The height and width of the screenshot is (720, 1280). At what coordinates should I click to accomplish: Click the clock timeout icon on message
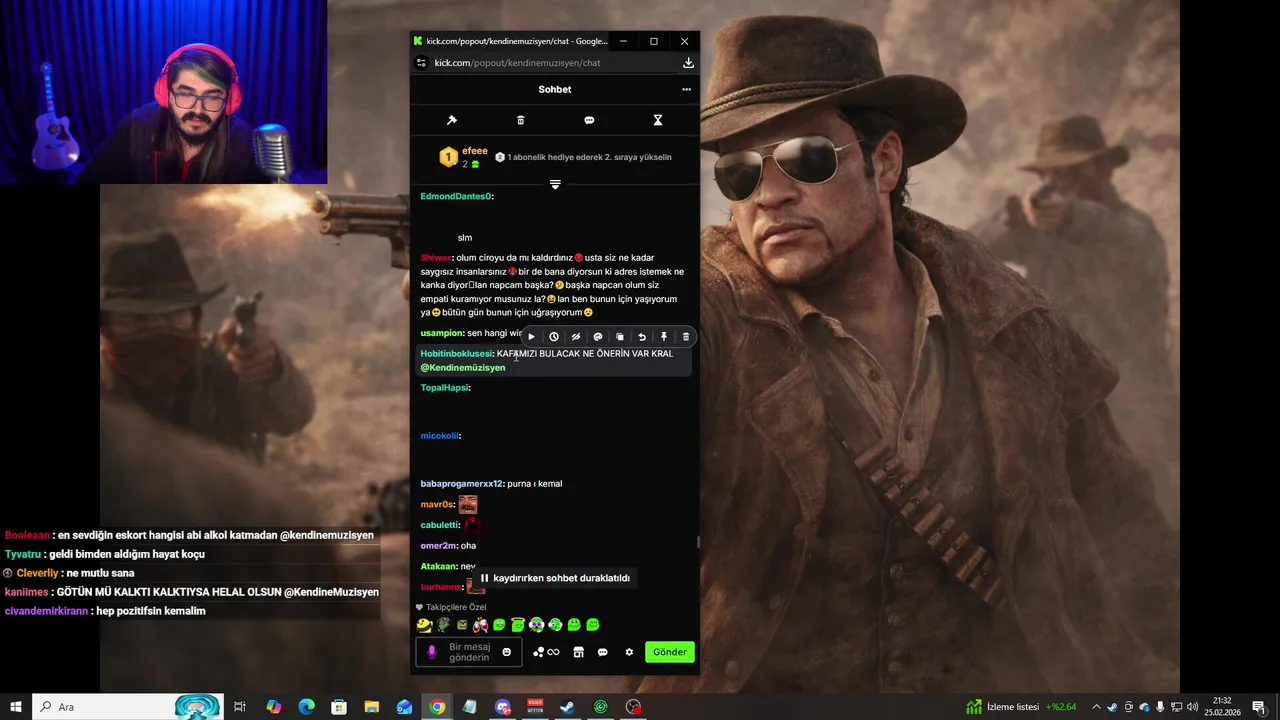pyautogui.click(x=553, y=337)
